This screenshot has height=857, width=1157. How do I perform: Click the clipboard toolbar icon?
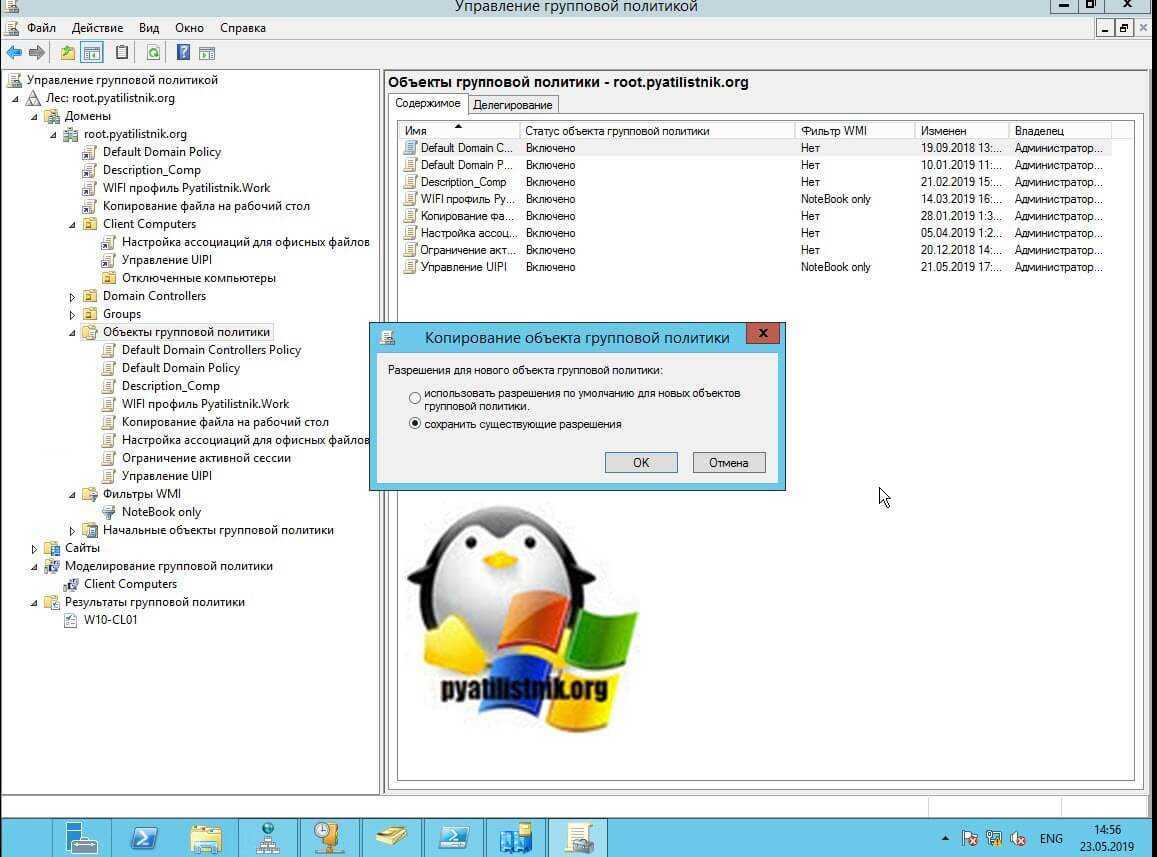pyautogui.click(x=122, y=52)
